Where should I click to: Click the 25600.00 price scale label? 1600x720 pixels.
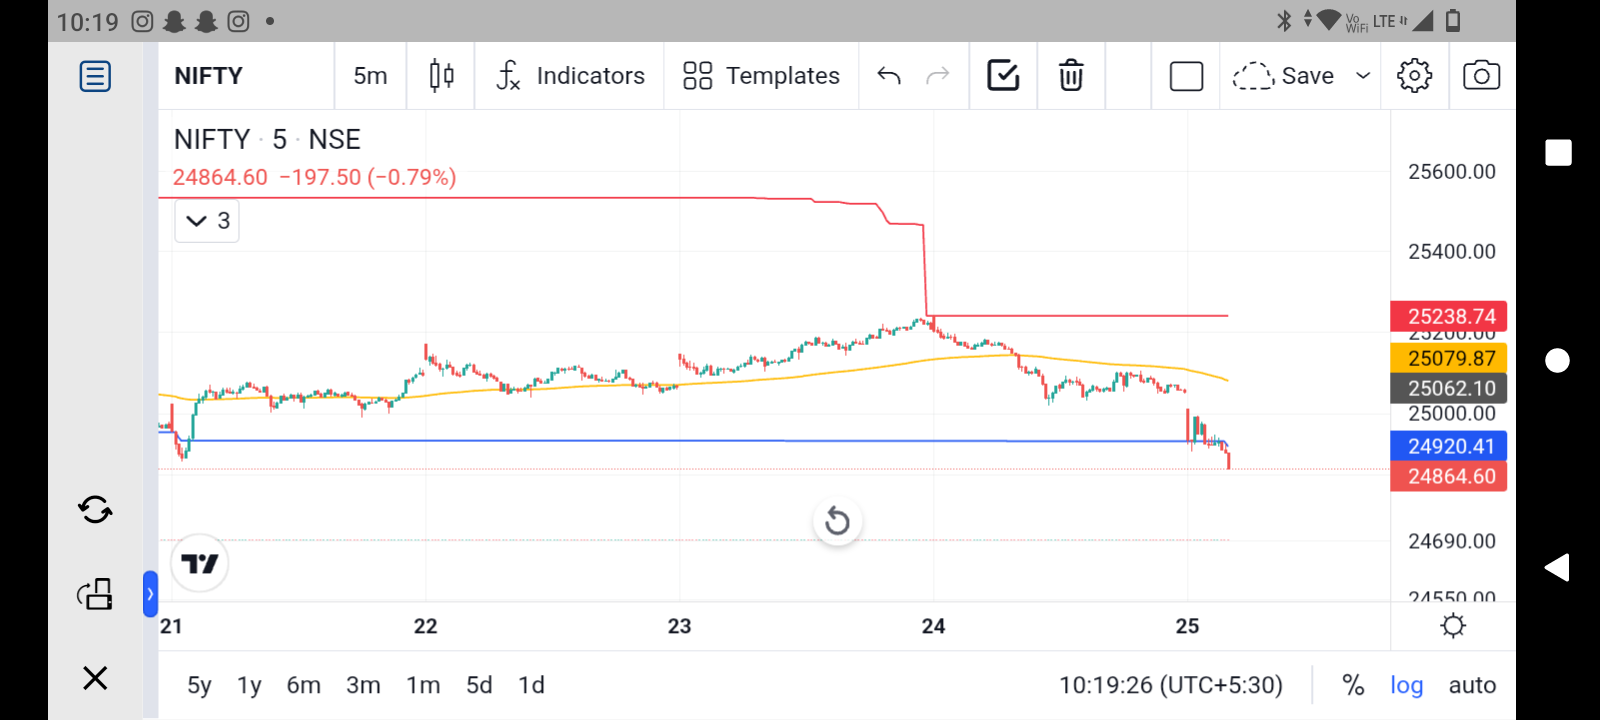coord(1452,172)
